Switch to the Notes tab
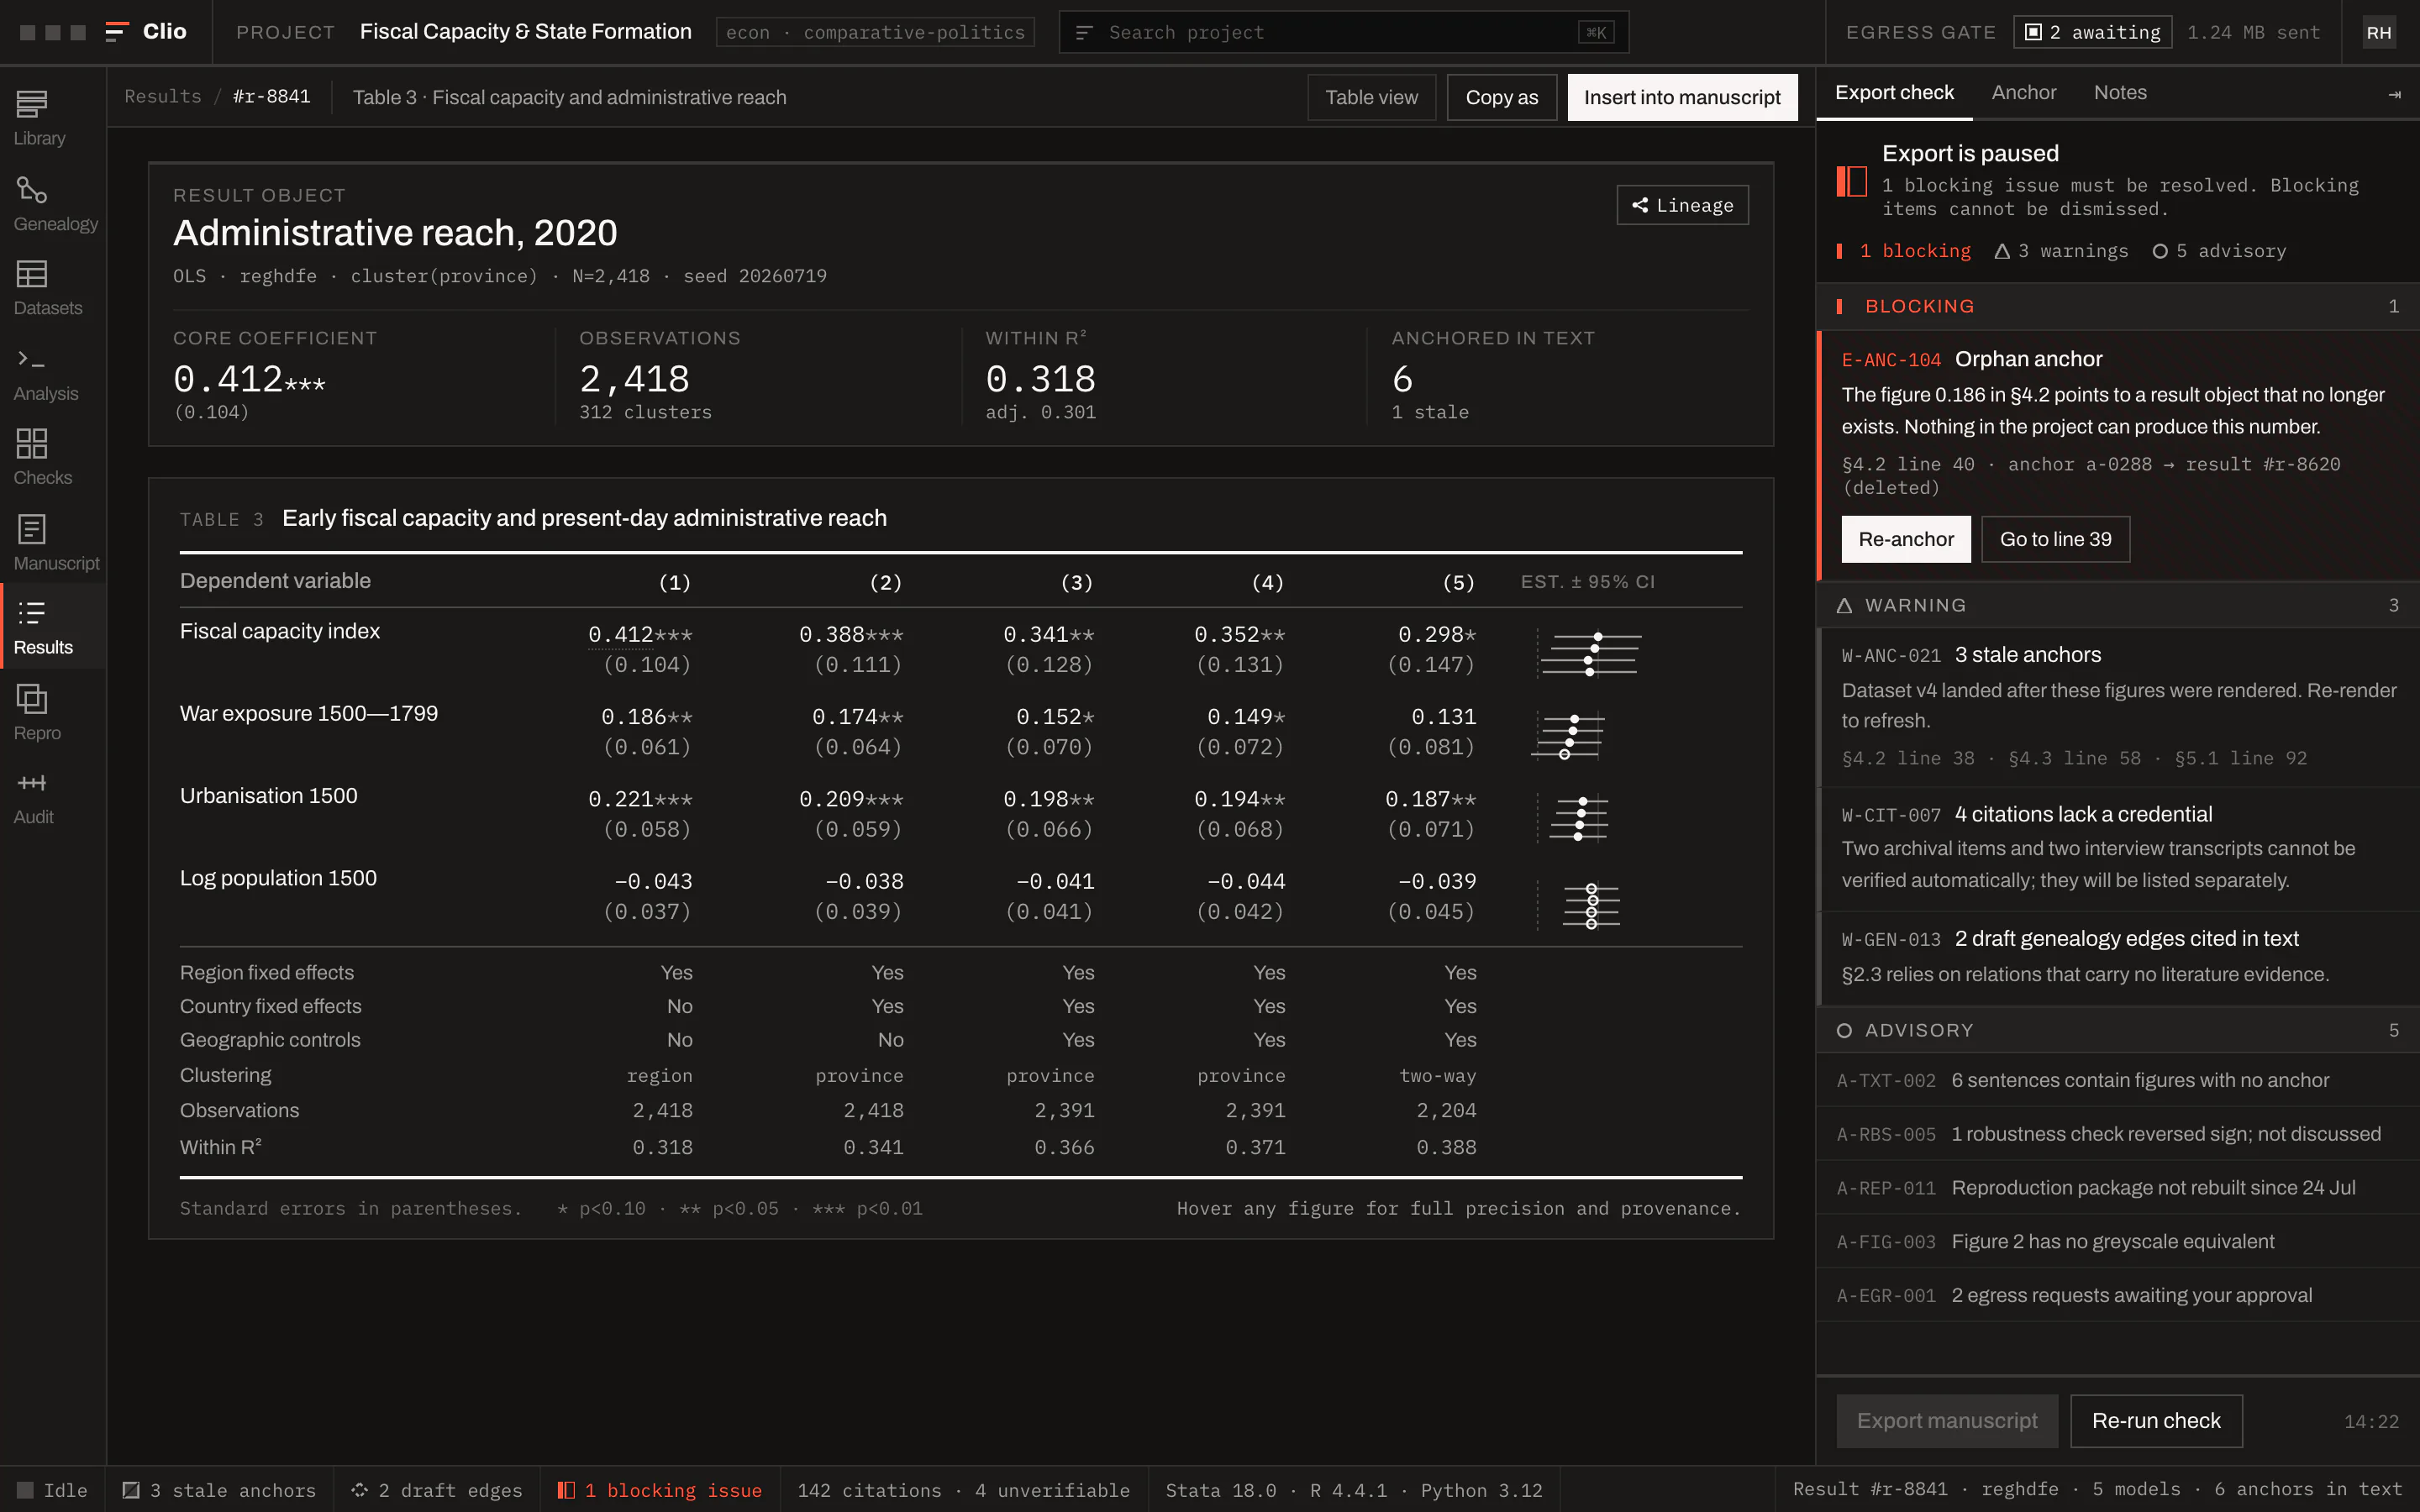Viewport: 2420px width, 1512px height. [x=2120, y=93]
